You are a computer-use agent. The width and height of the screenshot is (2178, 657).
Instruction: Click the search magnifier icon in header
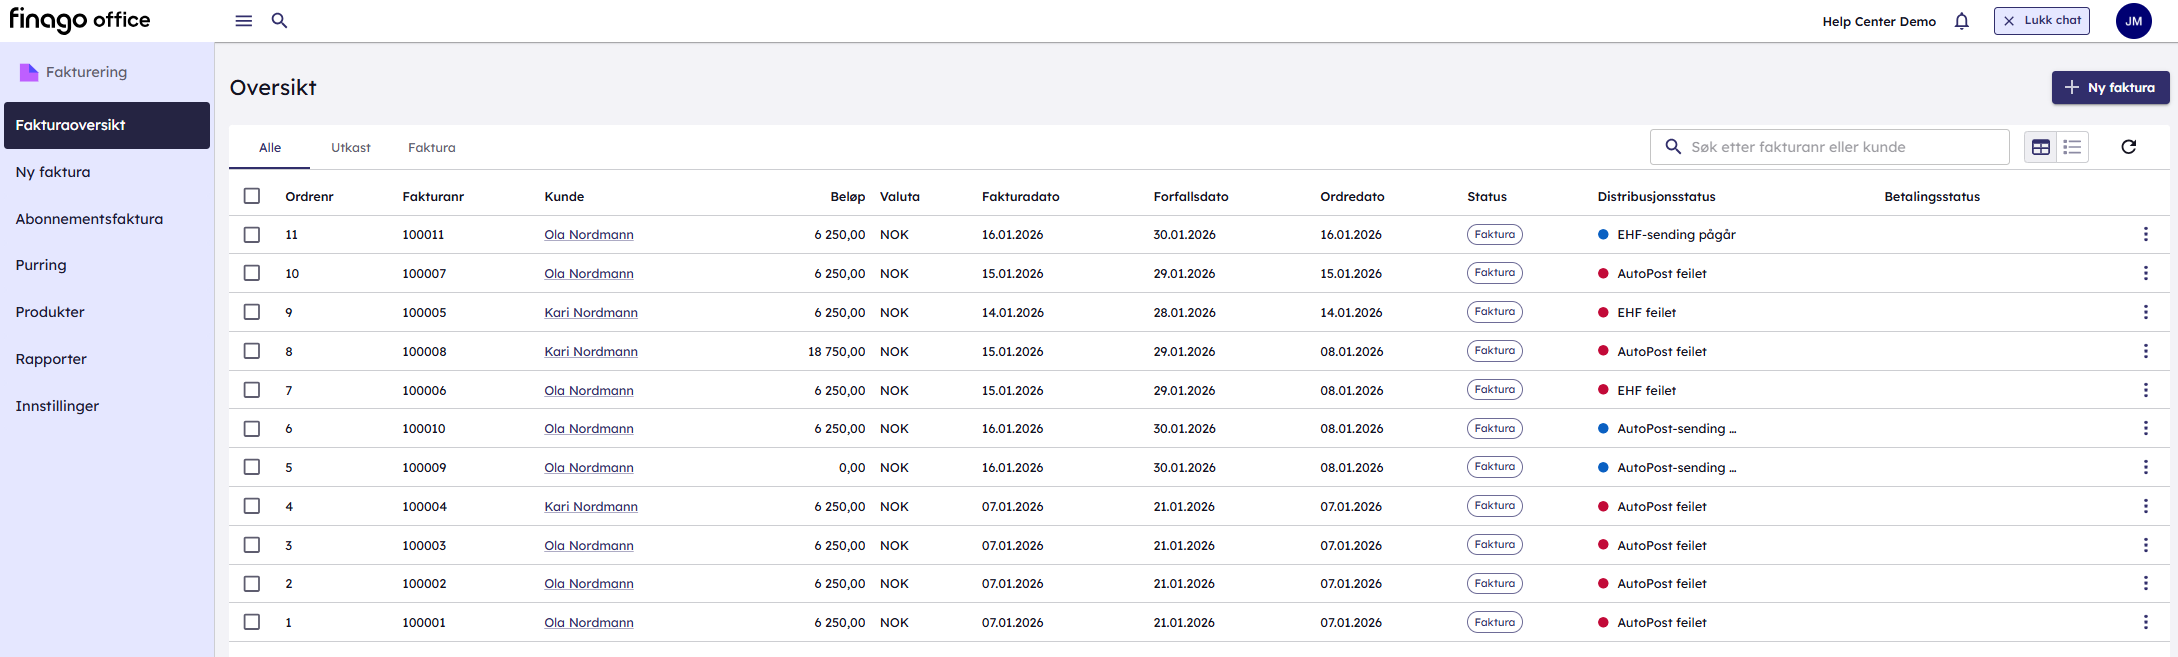[x=280, y=21]
